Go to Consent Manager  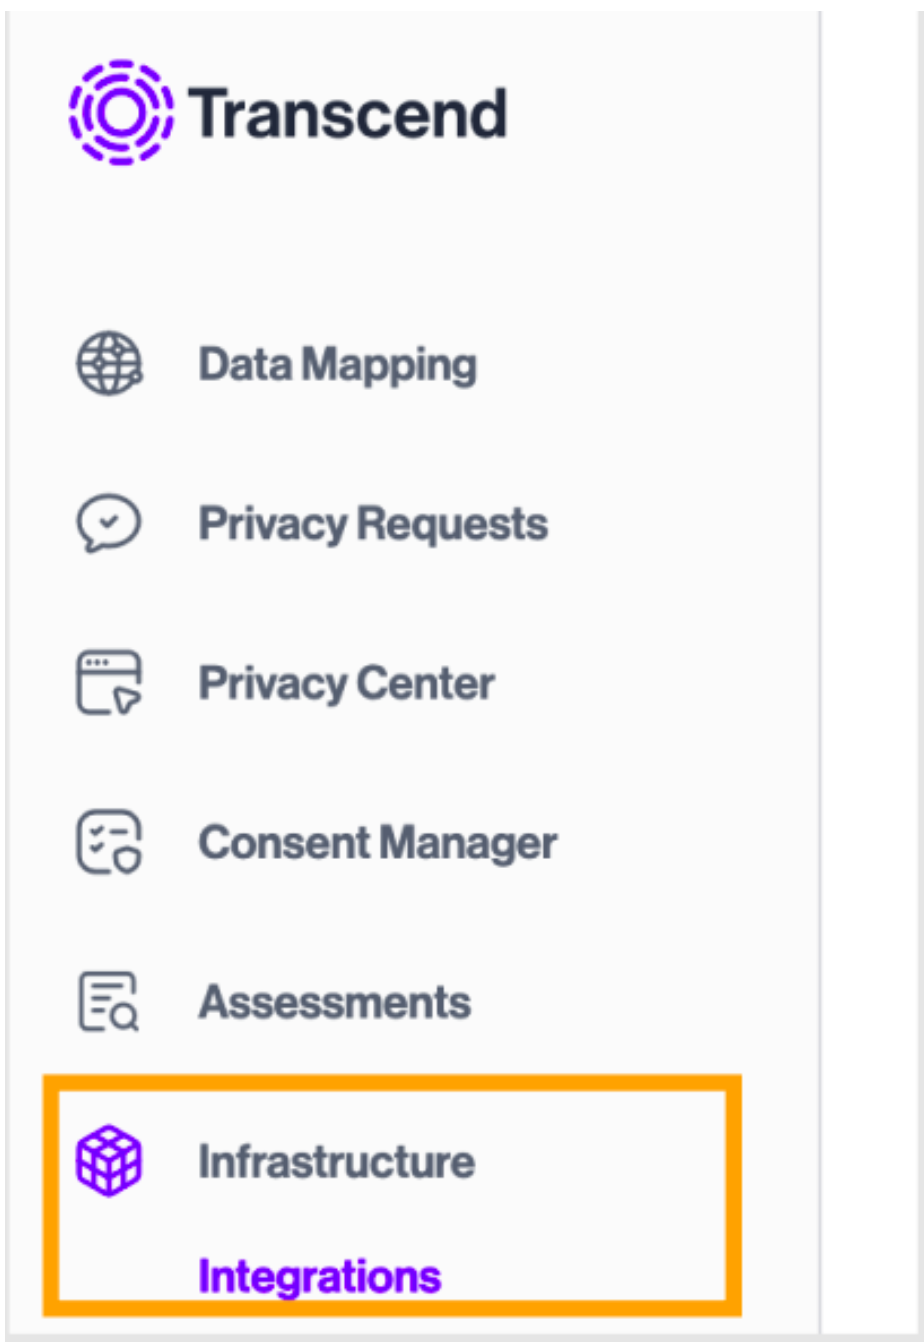(x=378, y=843)
